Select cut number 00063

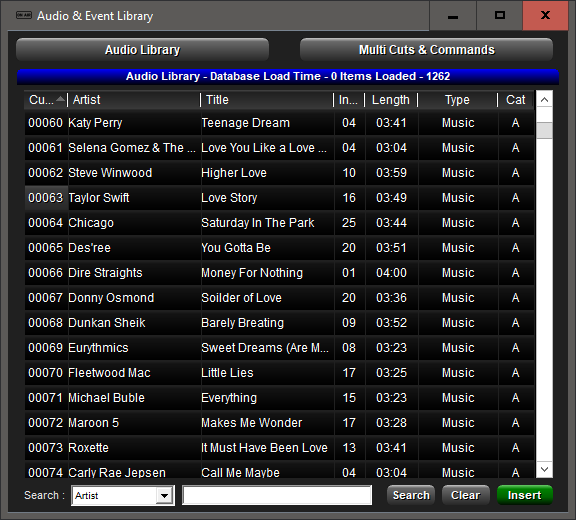click(x=46, y=198)
